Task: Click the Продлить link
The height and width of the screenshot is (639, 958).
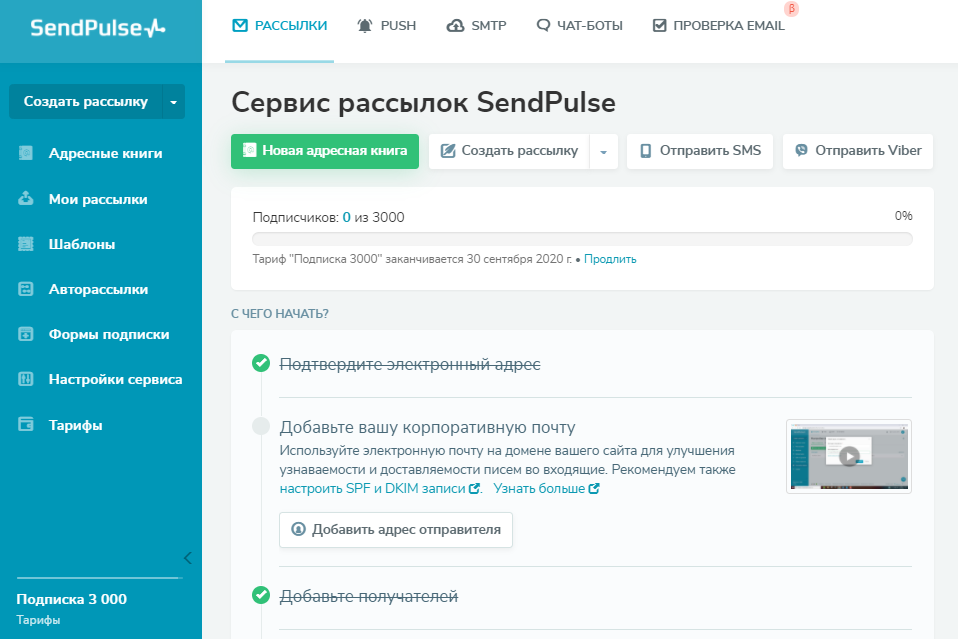Action: 610,259
